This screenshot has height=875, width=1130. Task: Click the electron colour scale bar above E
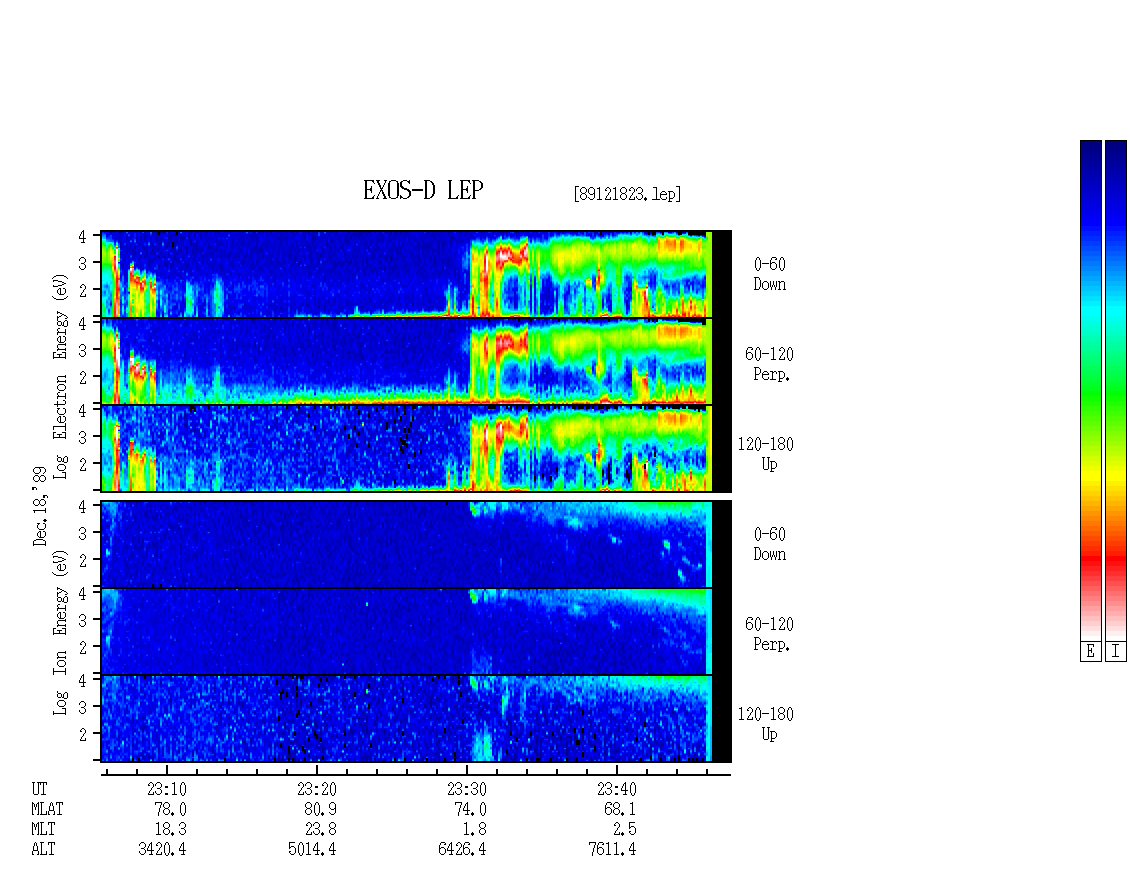click(x=1090, y=389)
